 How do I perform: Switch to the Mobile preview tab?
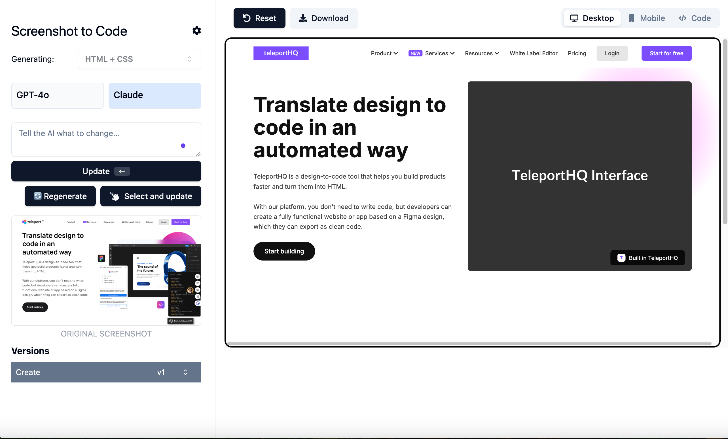647,18
